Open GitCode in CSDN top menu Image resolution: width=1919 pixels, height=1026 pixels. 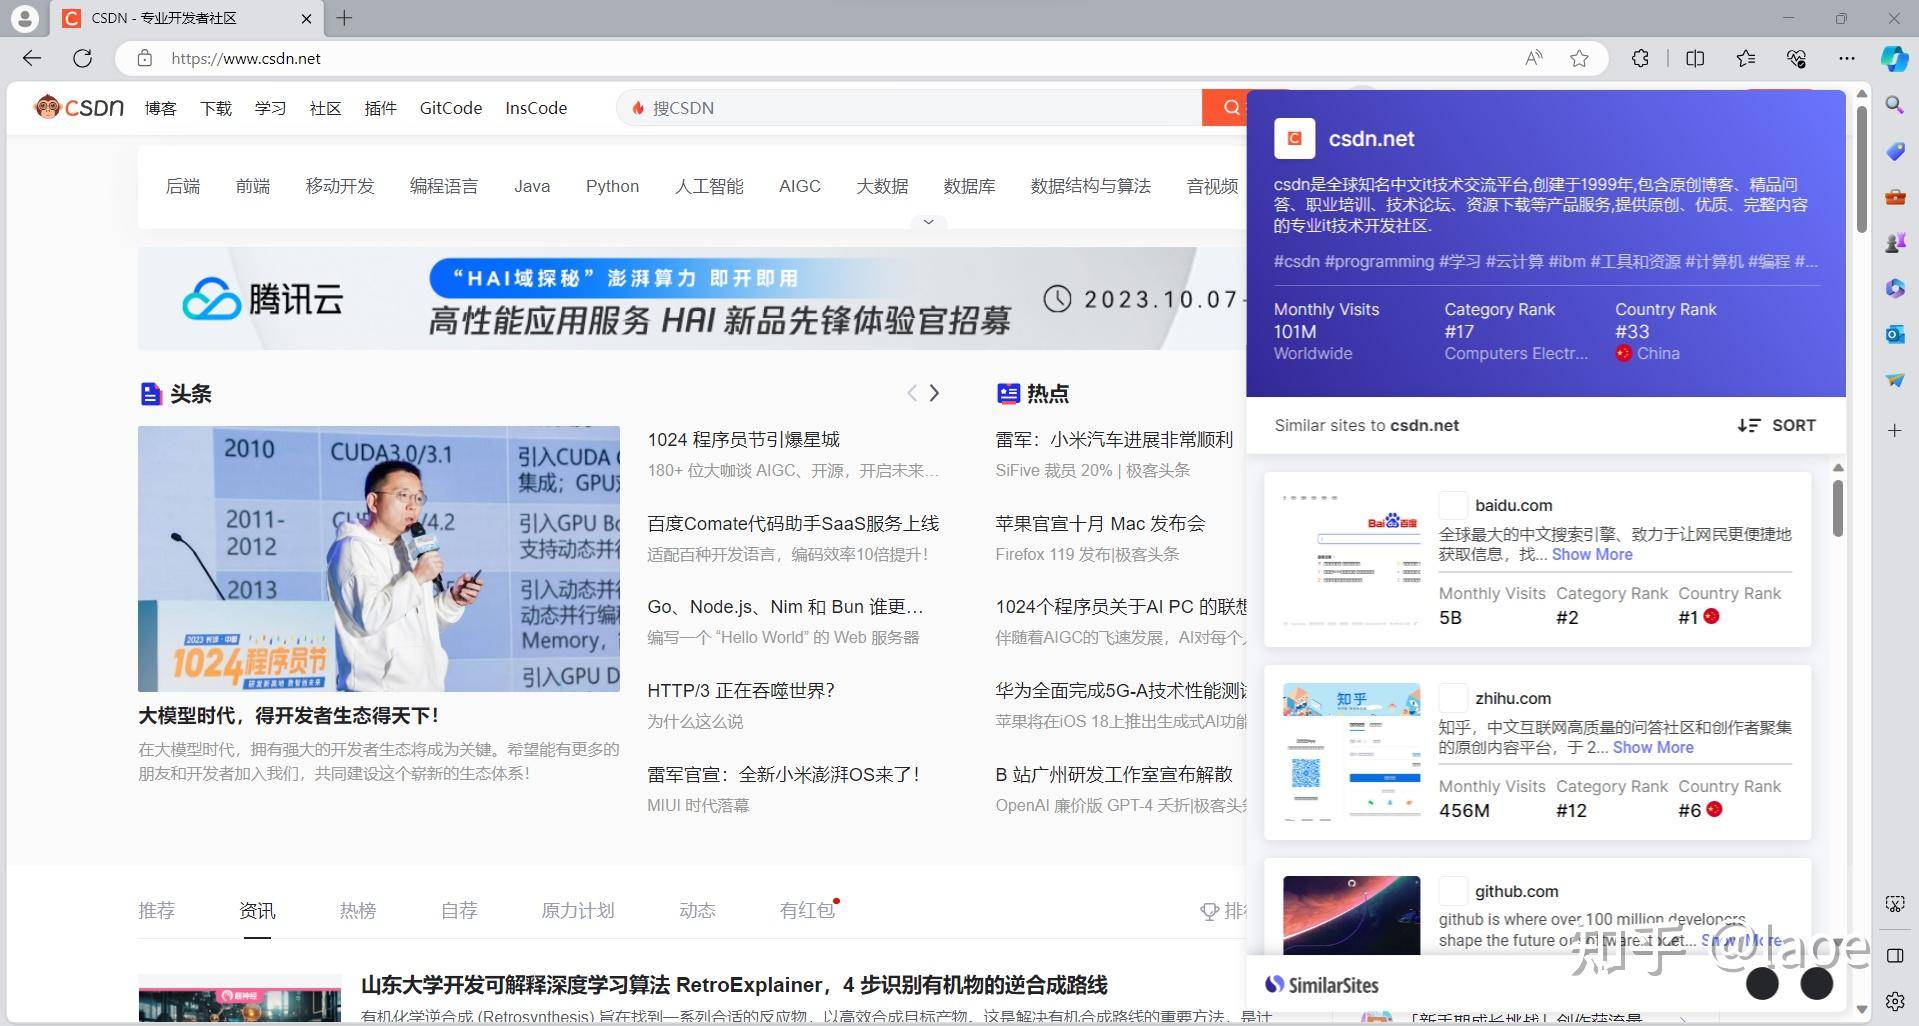[451, 108]
